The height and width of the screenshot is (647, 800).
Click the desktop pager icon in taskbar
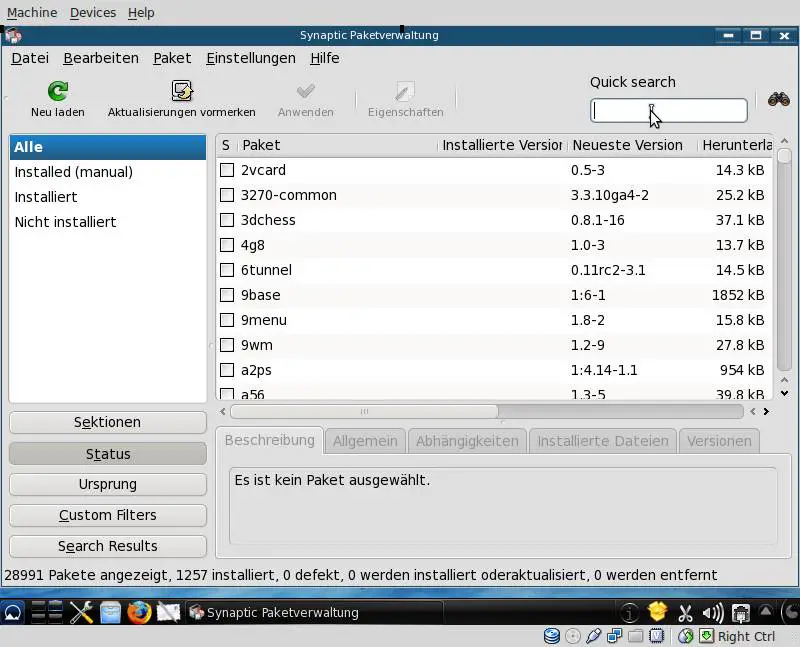pyautogui.click(x=46, y=612)
